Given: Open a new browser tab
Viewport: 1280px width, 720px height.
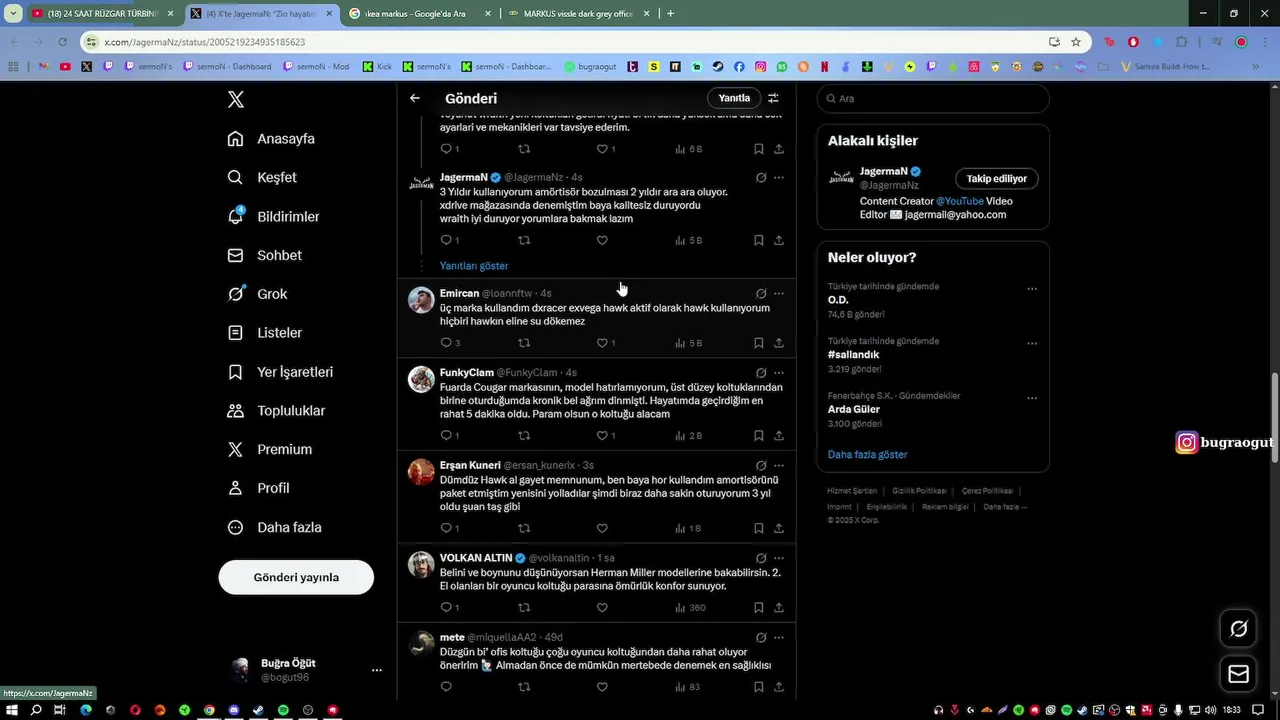Looking at the screenshot, I should [670, 14].
